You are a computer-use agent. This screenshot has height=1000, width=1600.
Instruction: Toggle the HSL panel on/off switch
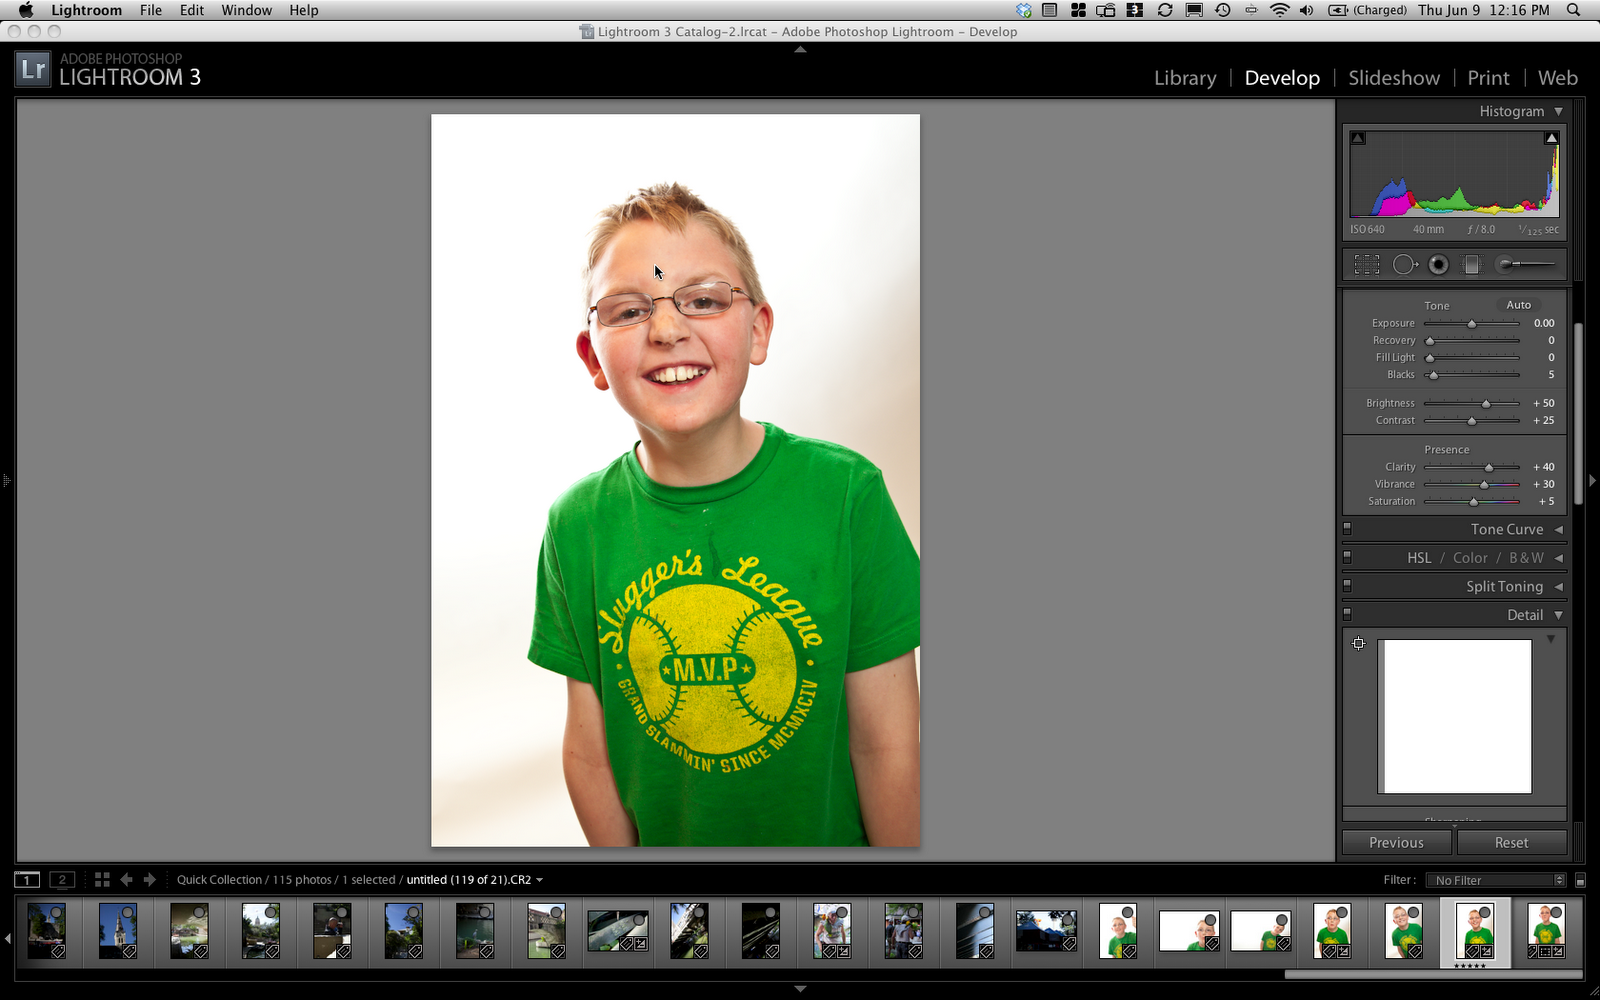click(x=1347, y=557)
